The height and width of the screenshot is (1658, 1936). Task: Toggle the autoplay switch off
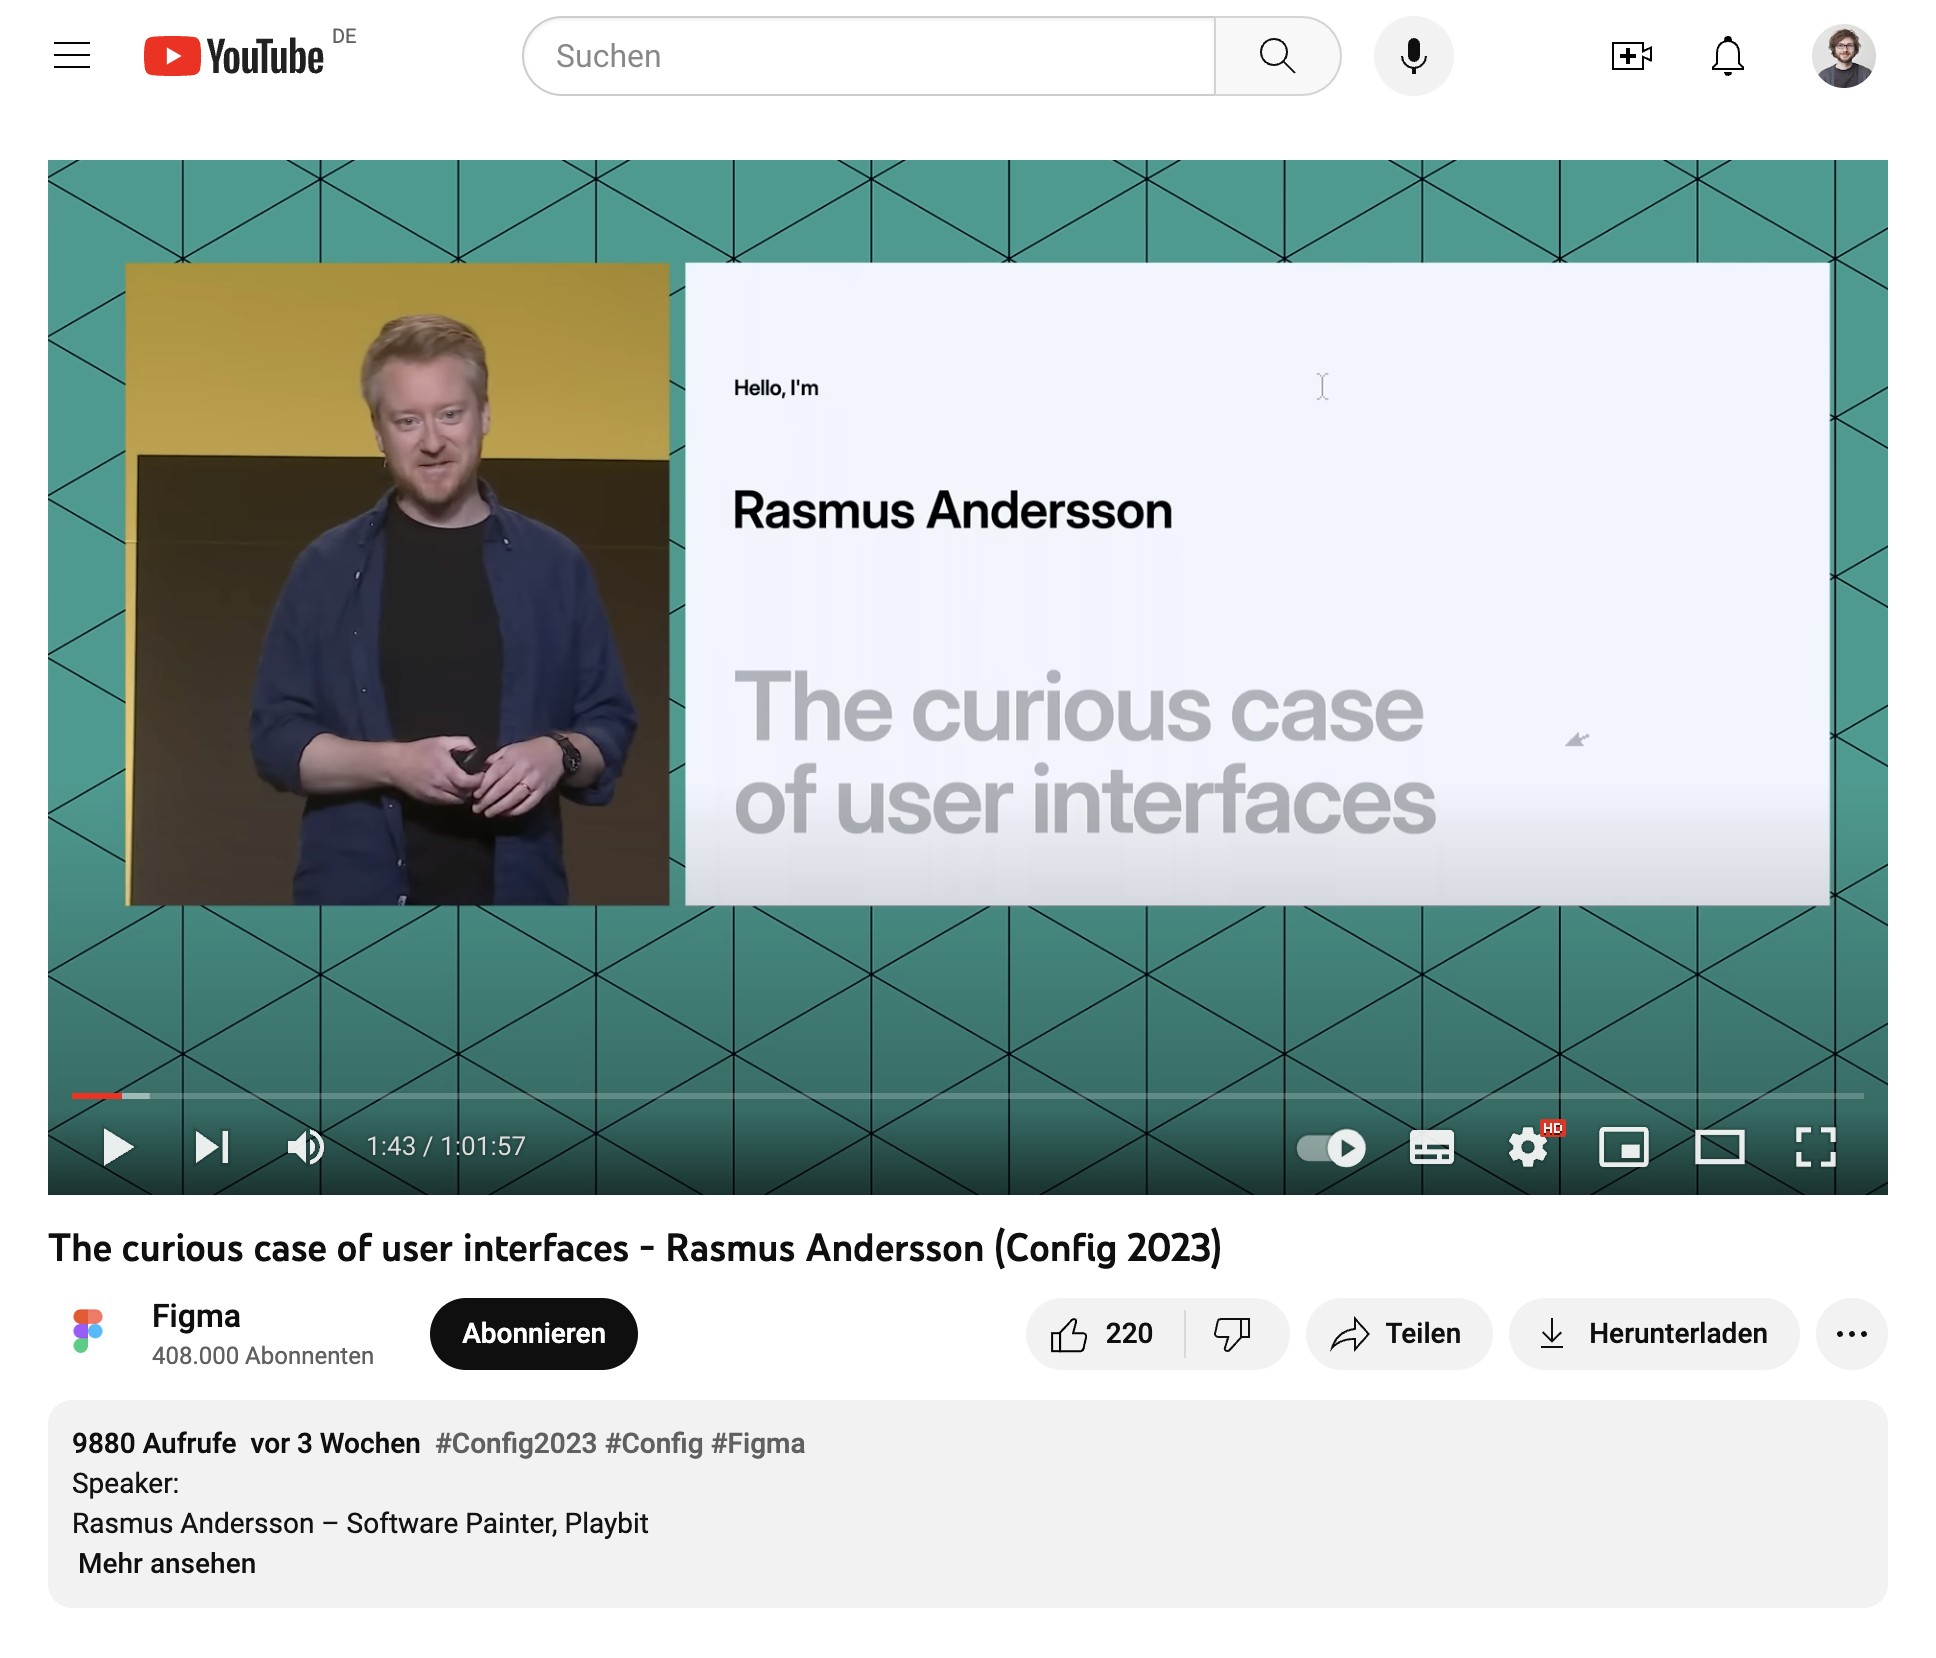pos(1331,1147)
